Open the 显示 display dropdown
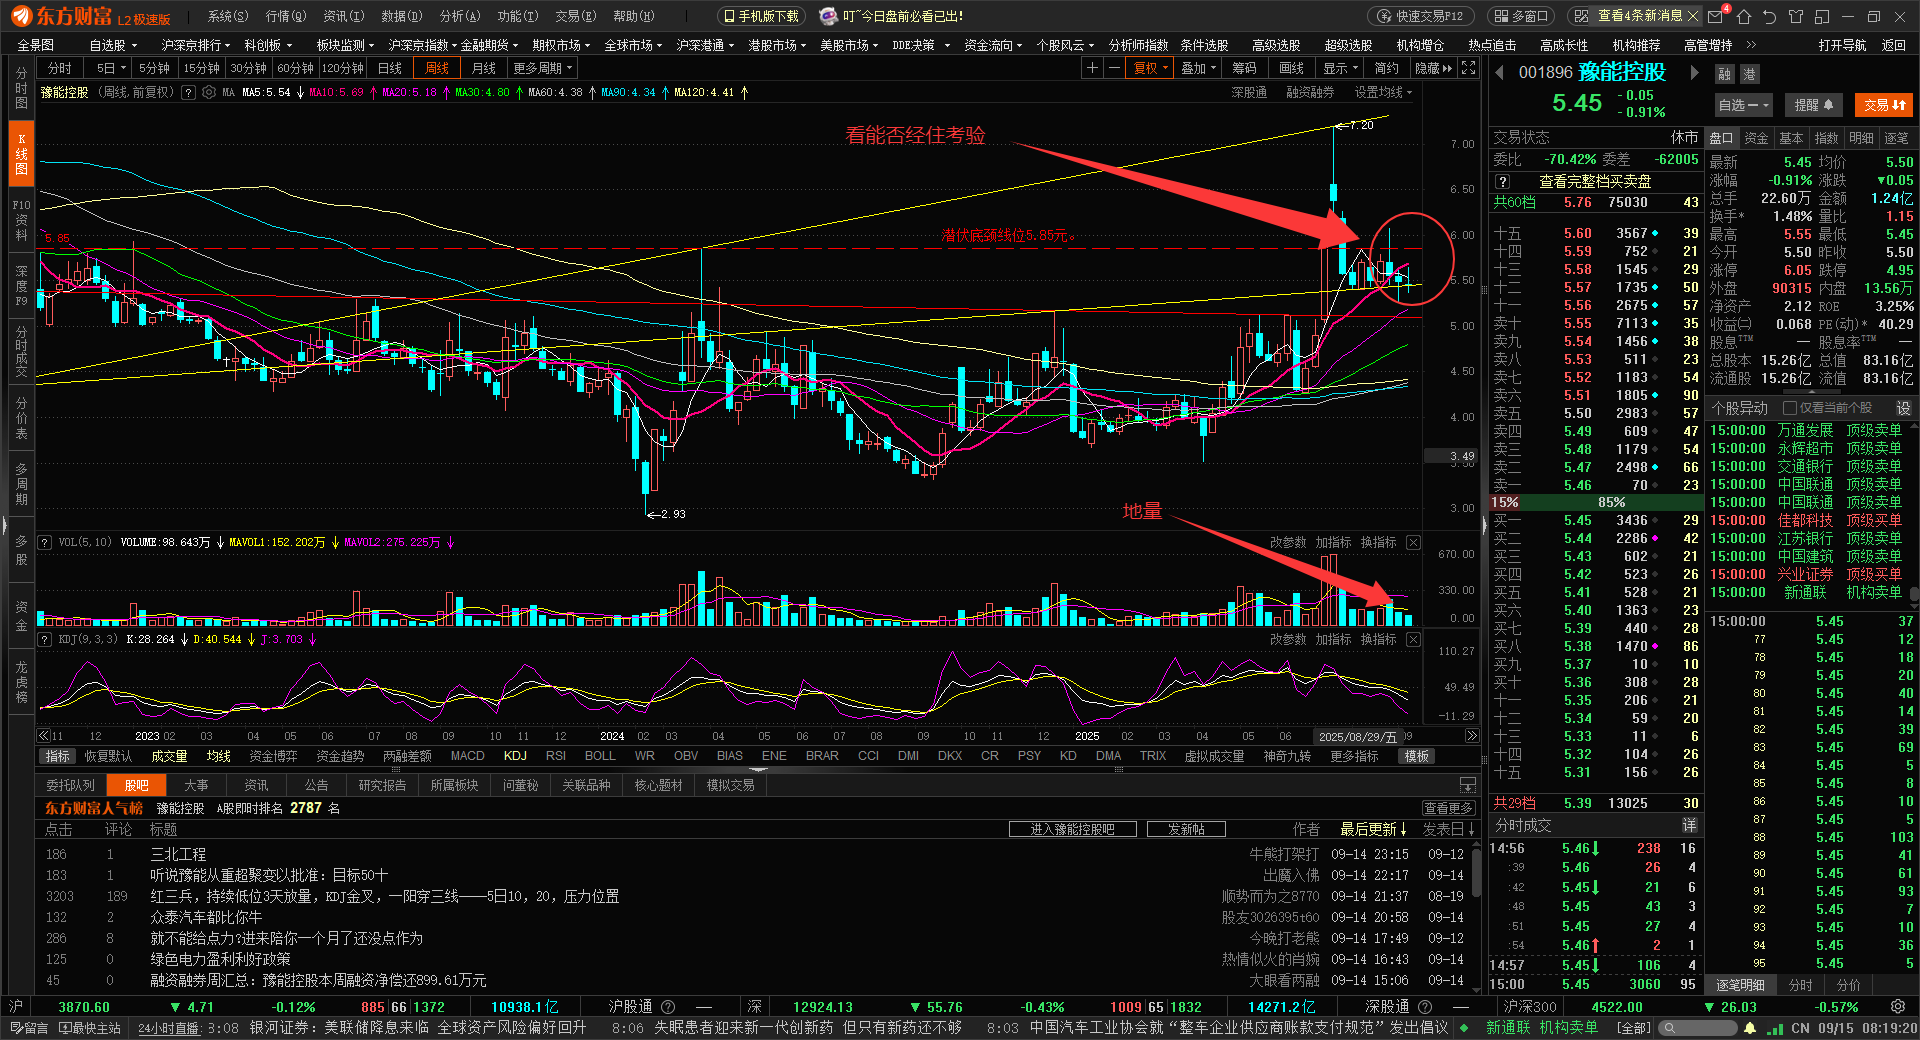This screenshot has height=1040, width=1920. click(1340, 68)
